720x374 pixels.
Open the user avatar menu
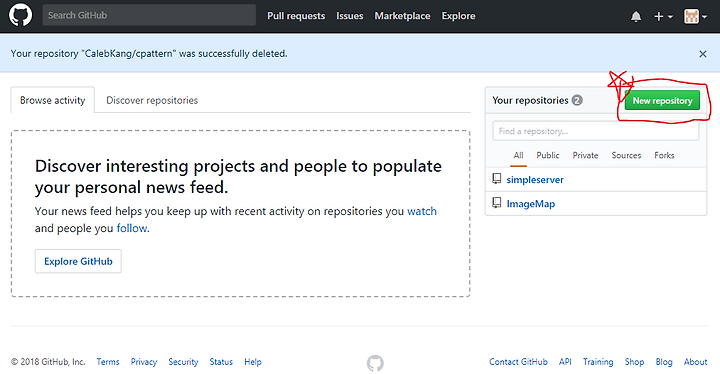(x=695, y=17)
